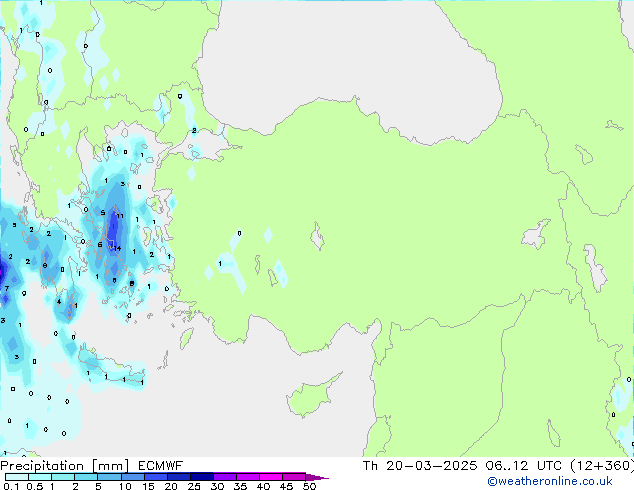Select the dark navy 25–30 mm legend swatch

(x=202, y=476)
